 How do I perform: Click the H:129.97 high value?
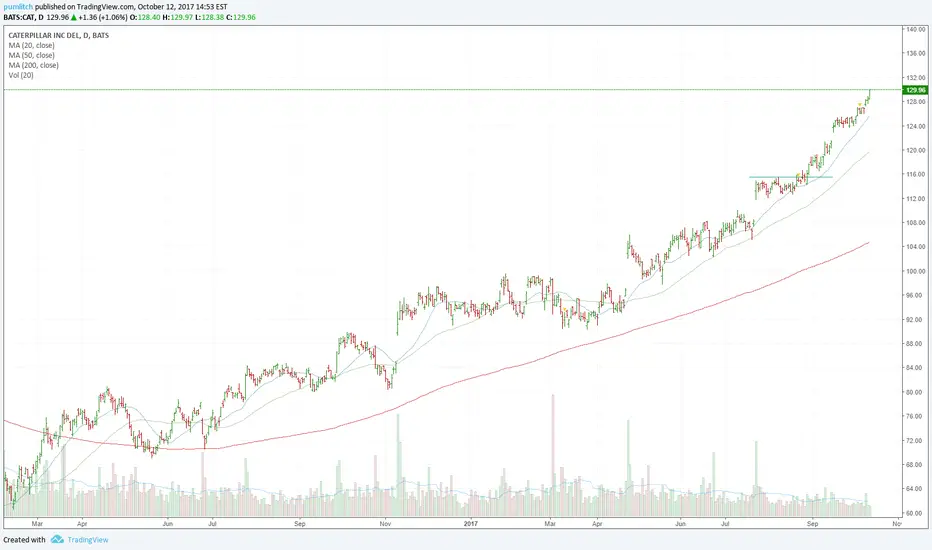click(x=177, y=17)
